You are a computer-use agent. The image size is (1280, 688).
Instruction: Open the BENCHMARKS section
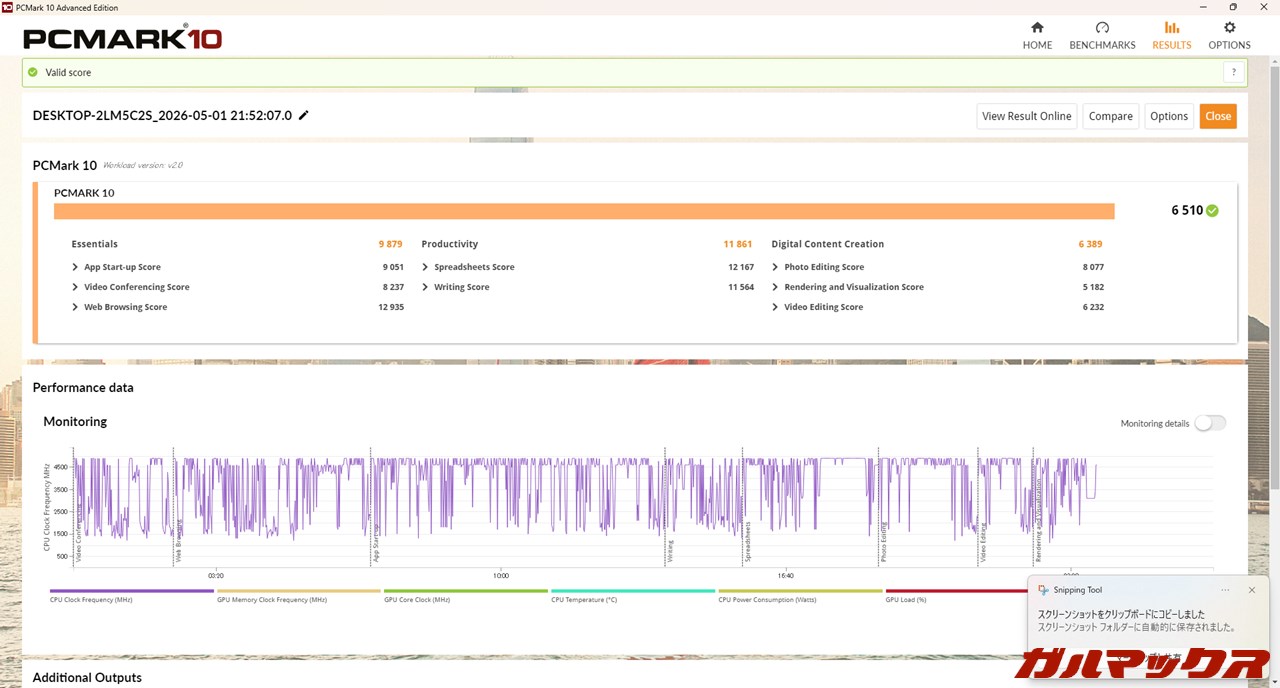[x=1102, y=35]
